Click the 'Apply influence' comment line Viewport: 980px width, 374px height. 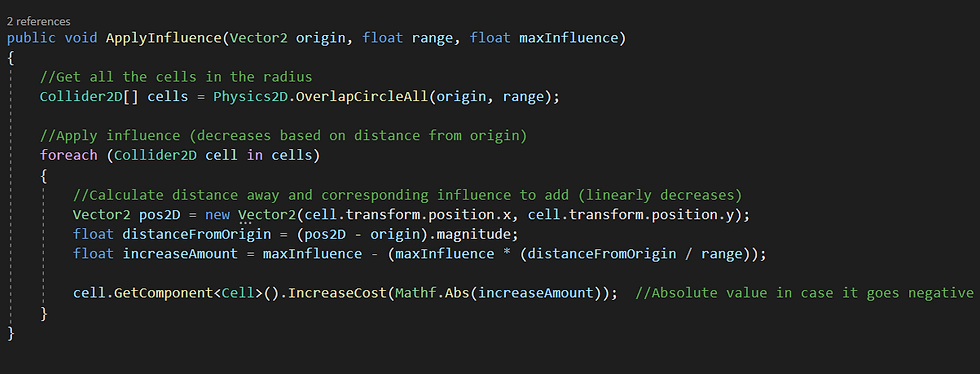point(283,136)
